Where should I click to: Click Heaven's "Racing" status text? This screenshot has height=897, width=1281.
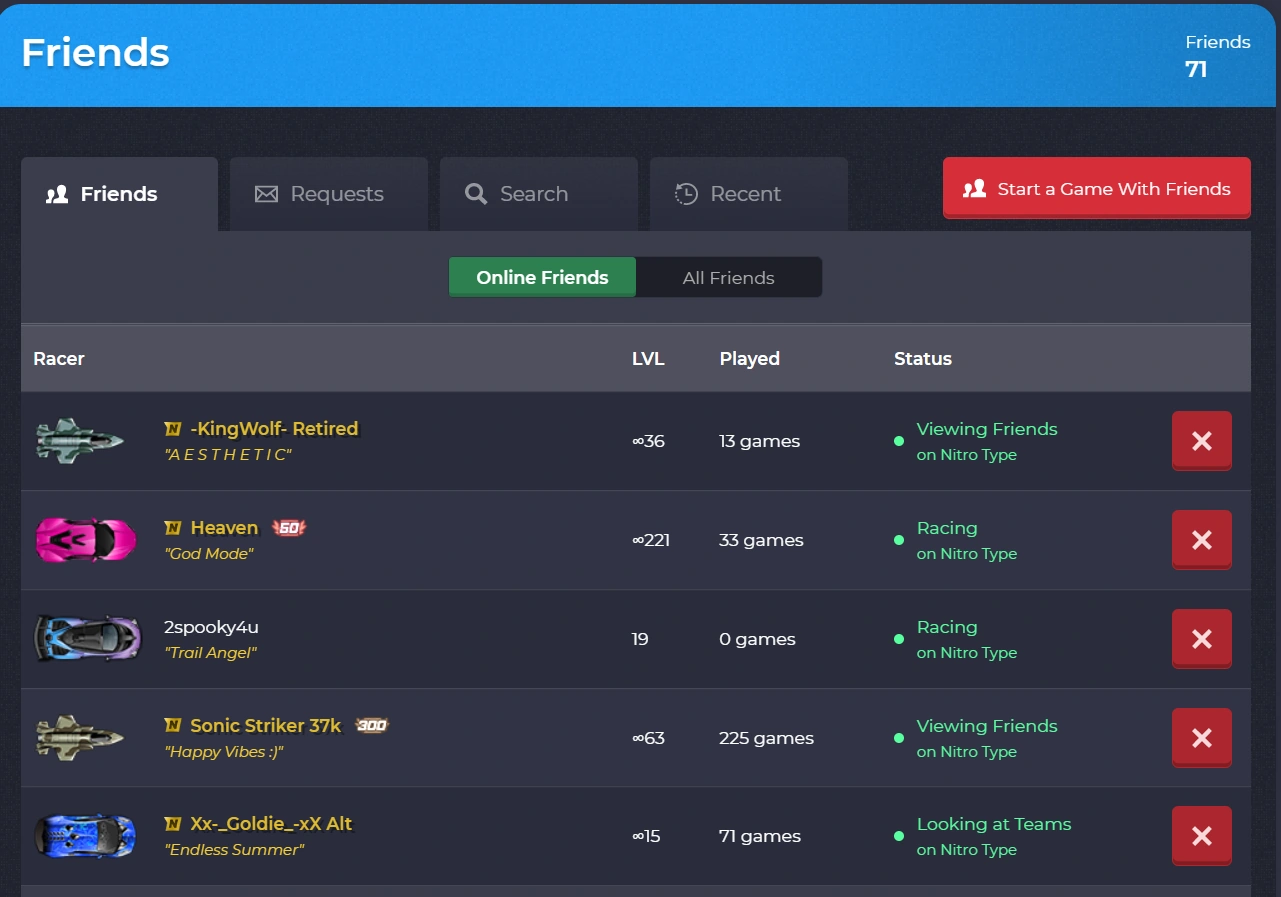pyautogui.click(x=947, y=528)
